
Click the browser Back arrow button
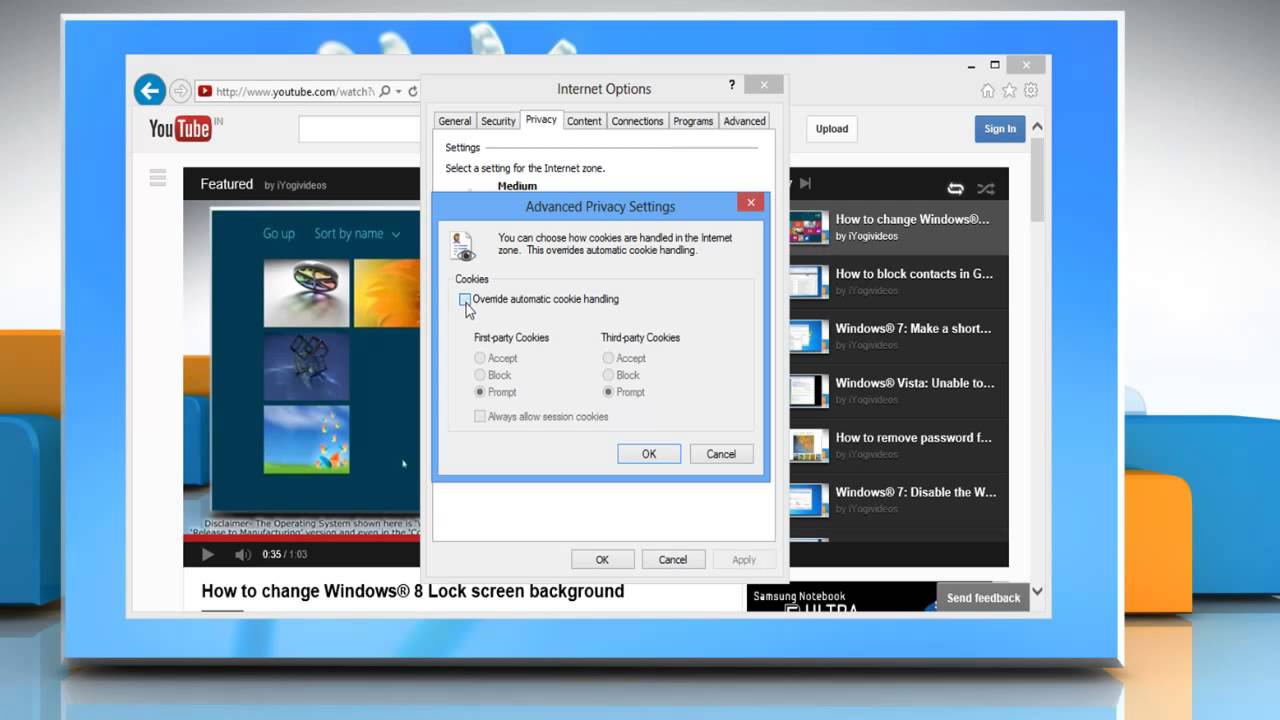click(x=150, y=91)
